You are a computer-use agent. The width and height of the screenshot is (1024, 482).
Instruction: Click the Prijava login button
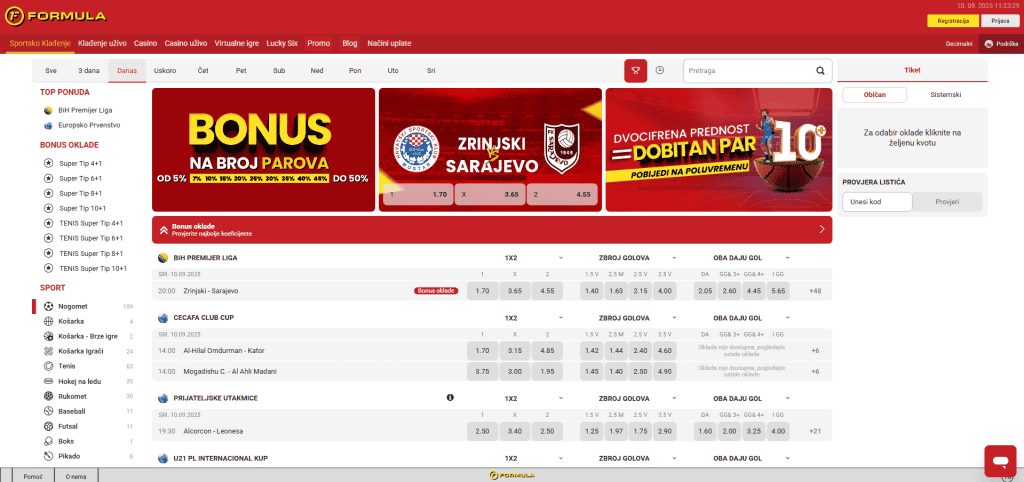coord(1000,21)
